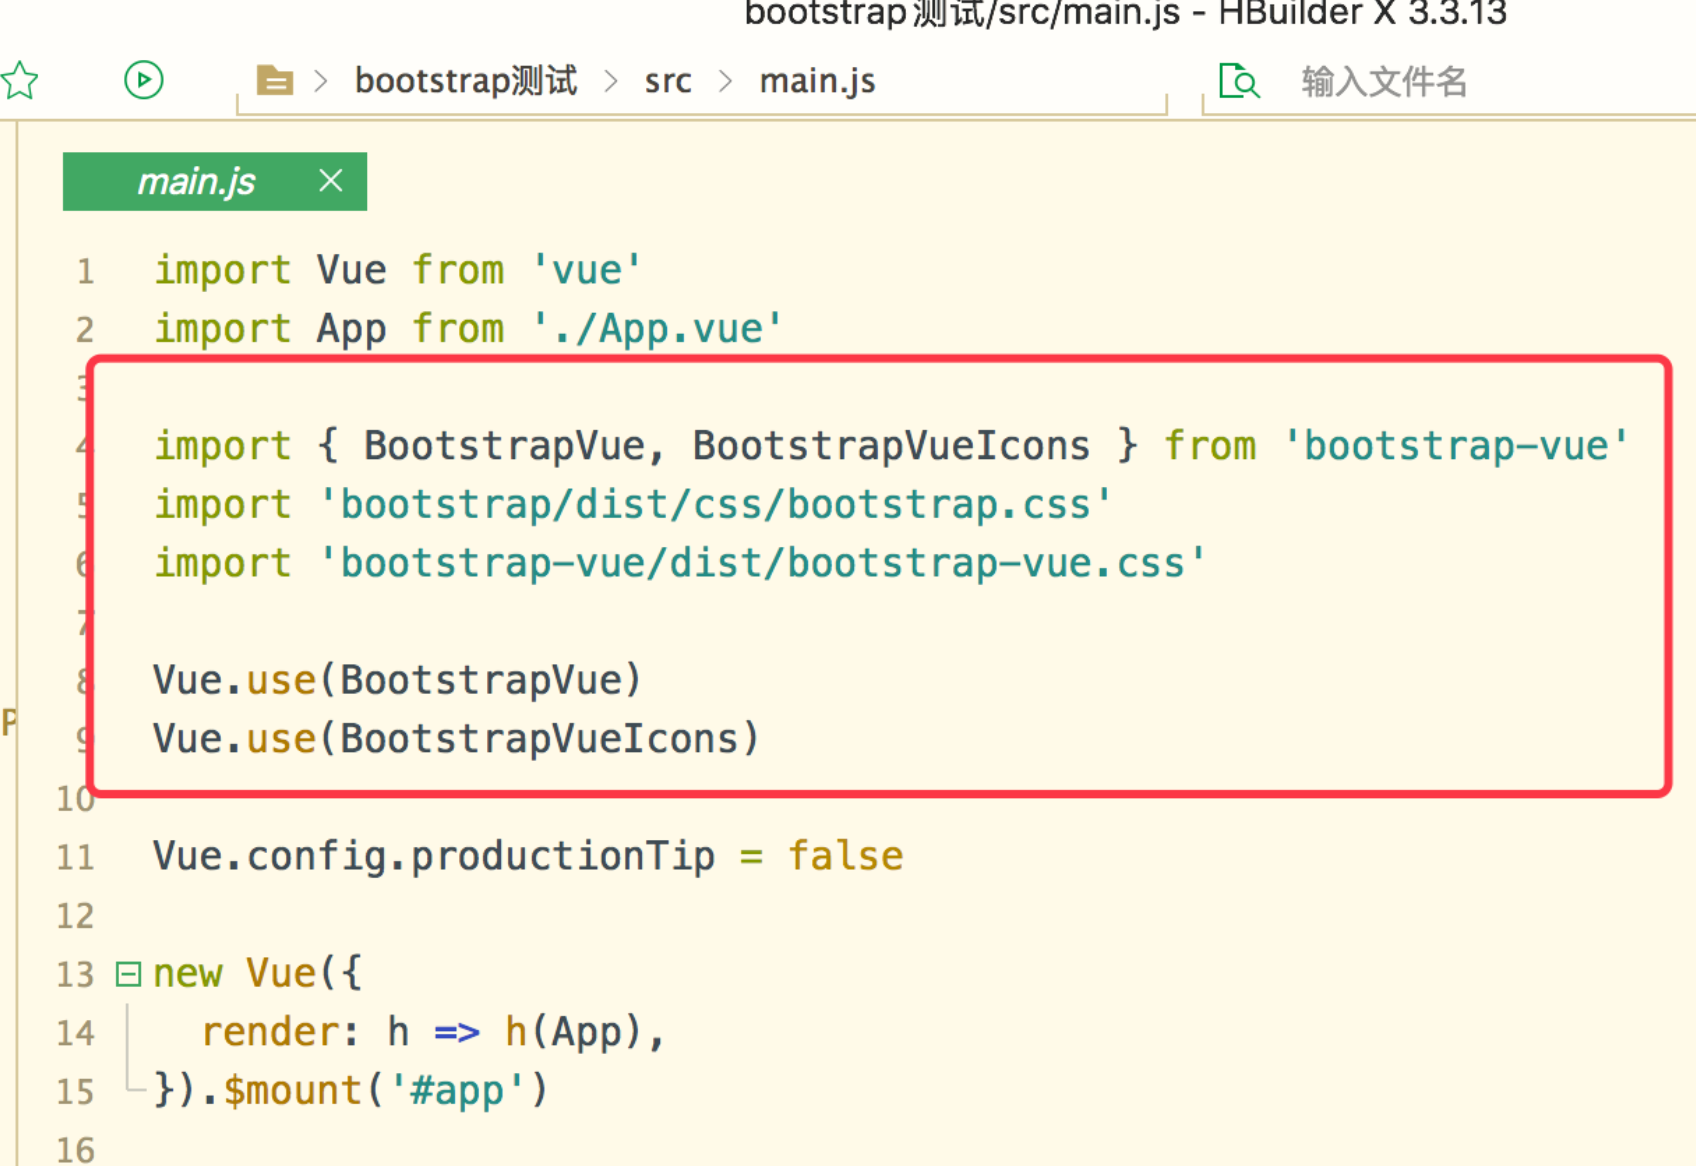
Task: Click Vue.use(BootstrapVue) statement
Action: [397, 680]
